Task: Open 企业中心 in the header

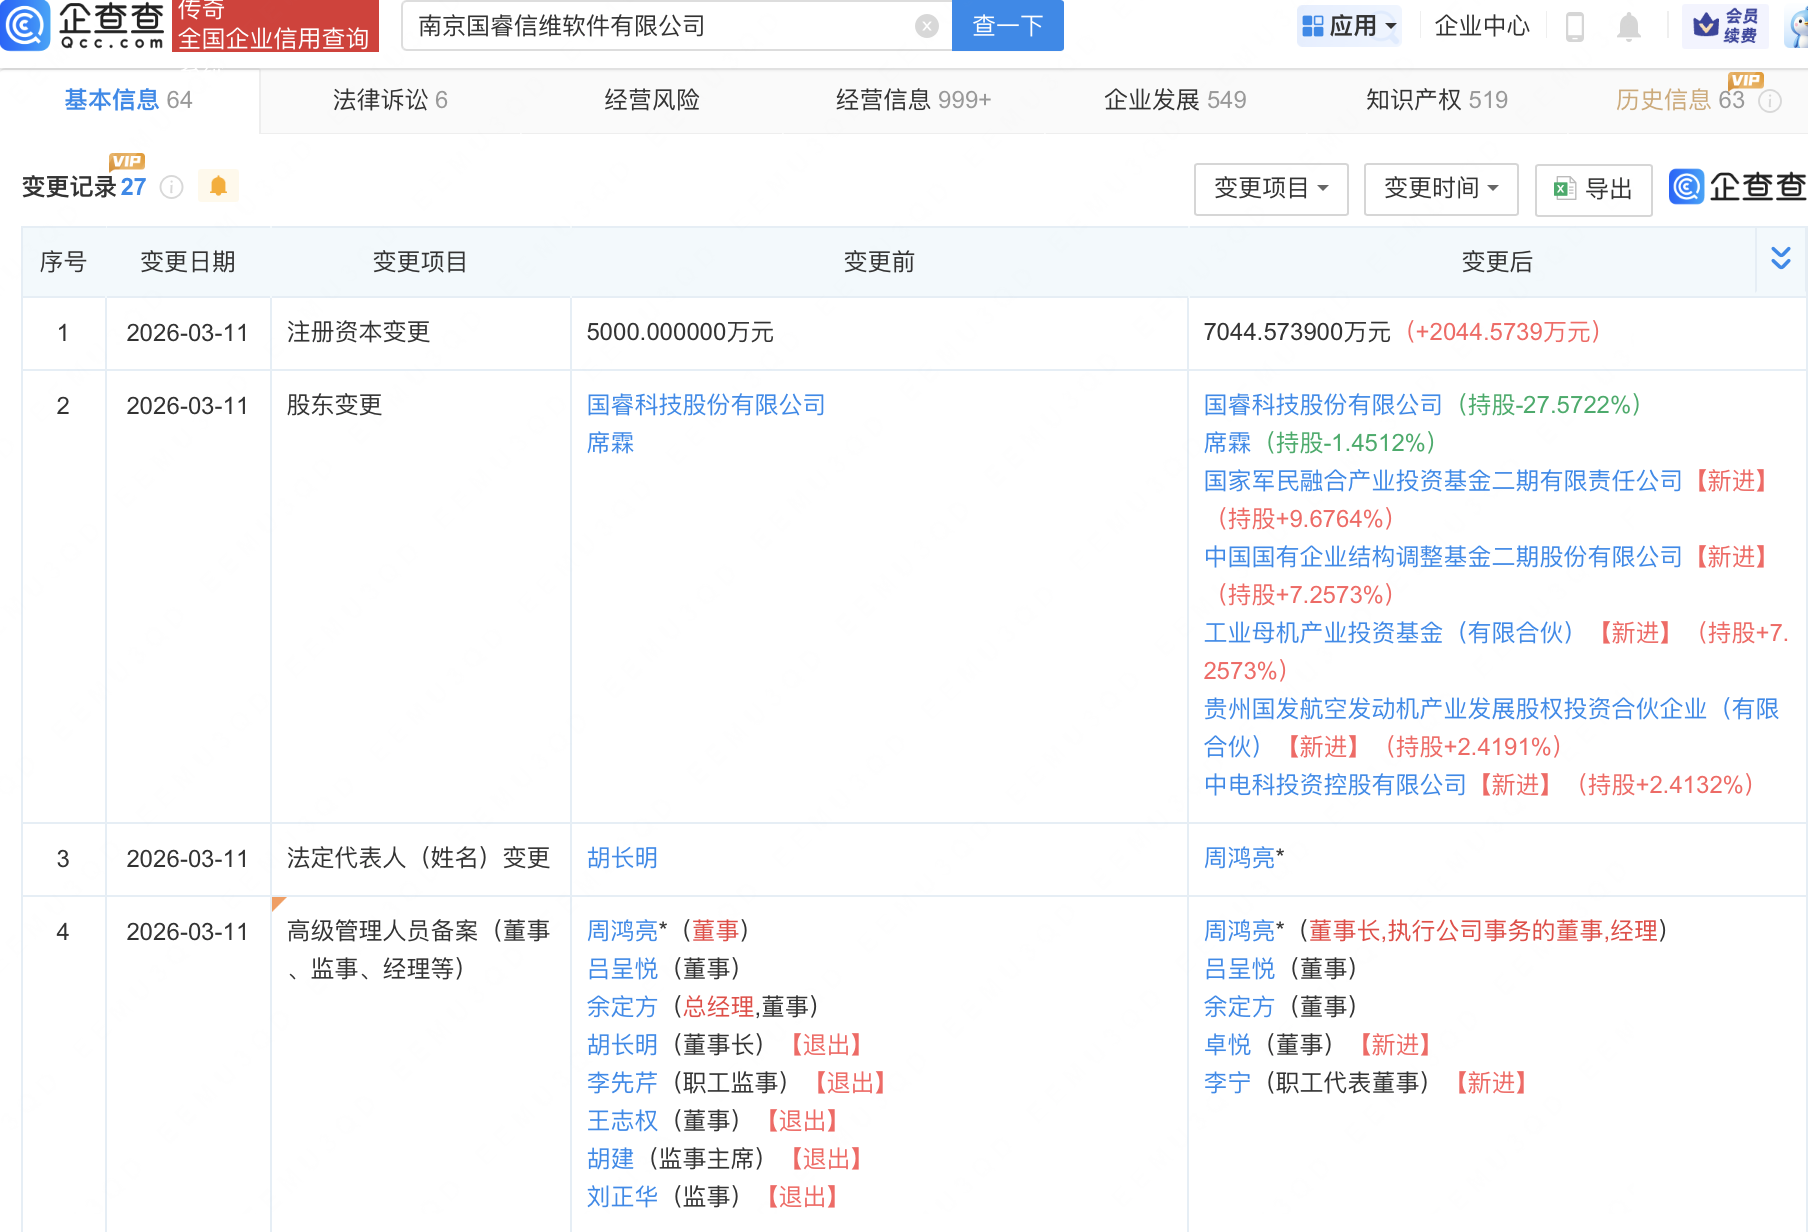Action: [1481, 26]
